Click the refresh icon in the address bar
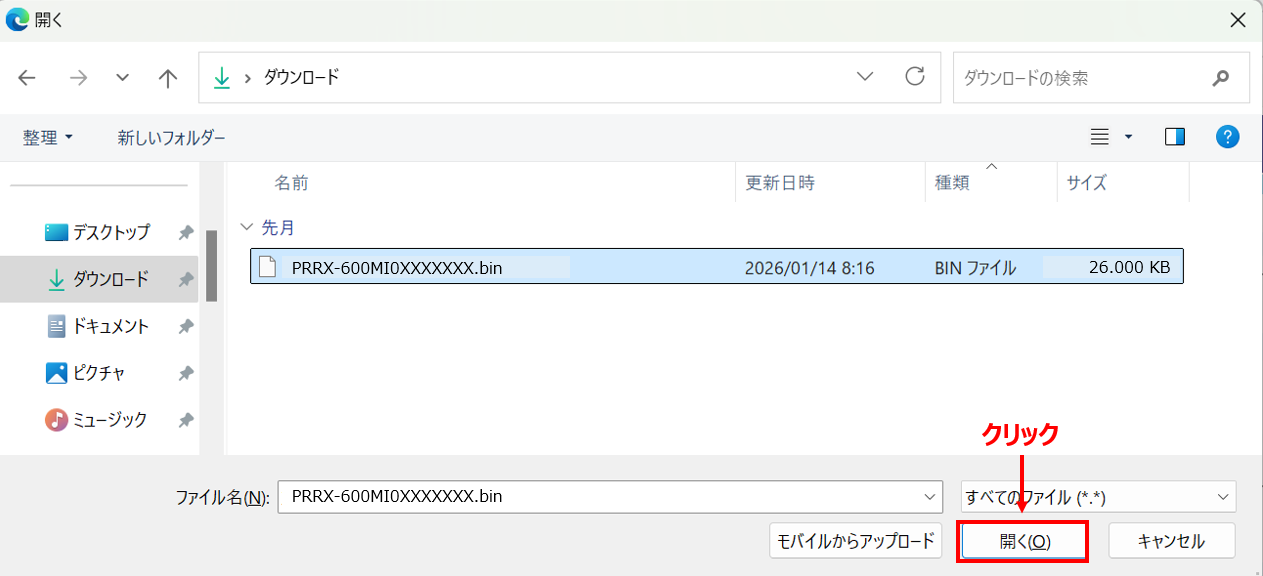The image size is (1263, 576). pyautogui.click(x=915, y=77)
